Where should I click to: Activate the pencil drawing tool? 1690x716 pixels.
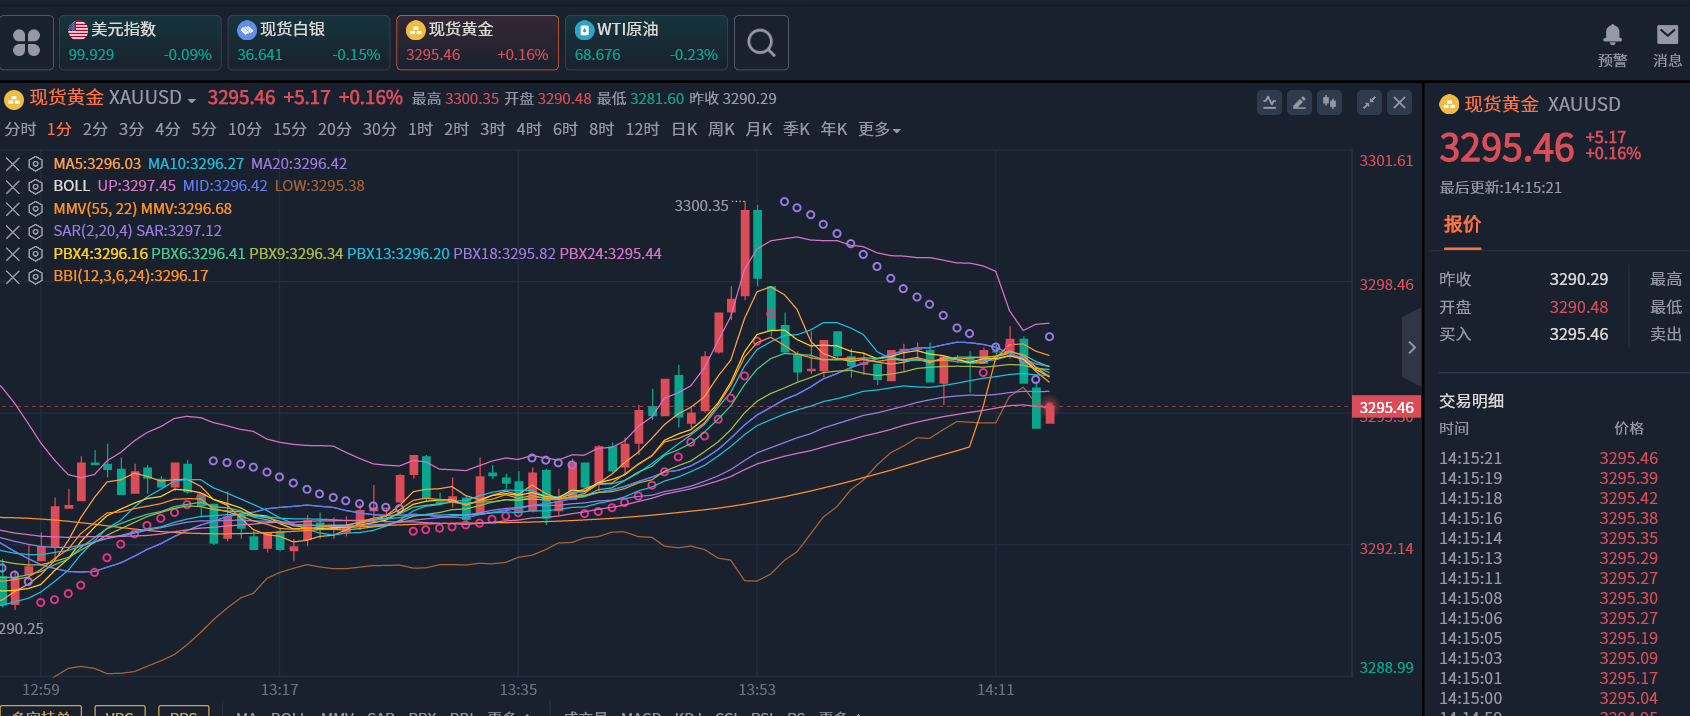pos(1299,102)
